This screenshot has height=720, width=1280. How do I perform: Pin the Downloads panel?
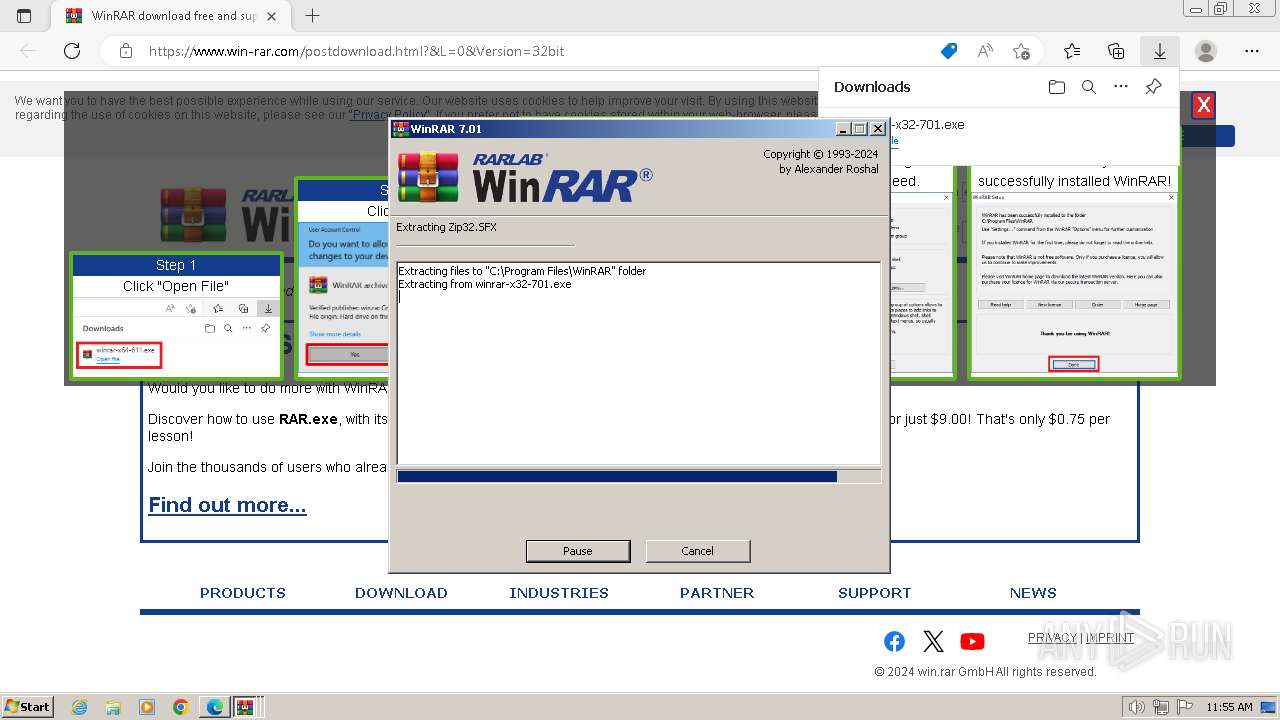pyautogui.click(x=1153, y=87)
